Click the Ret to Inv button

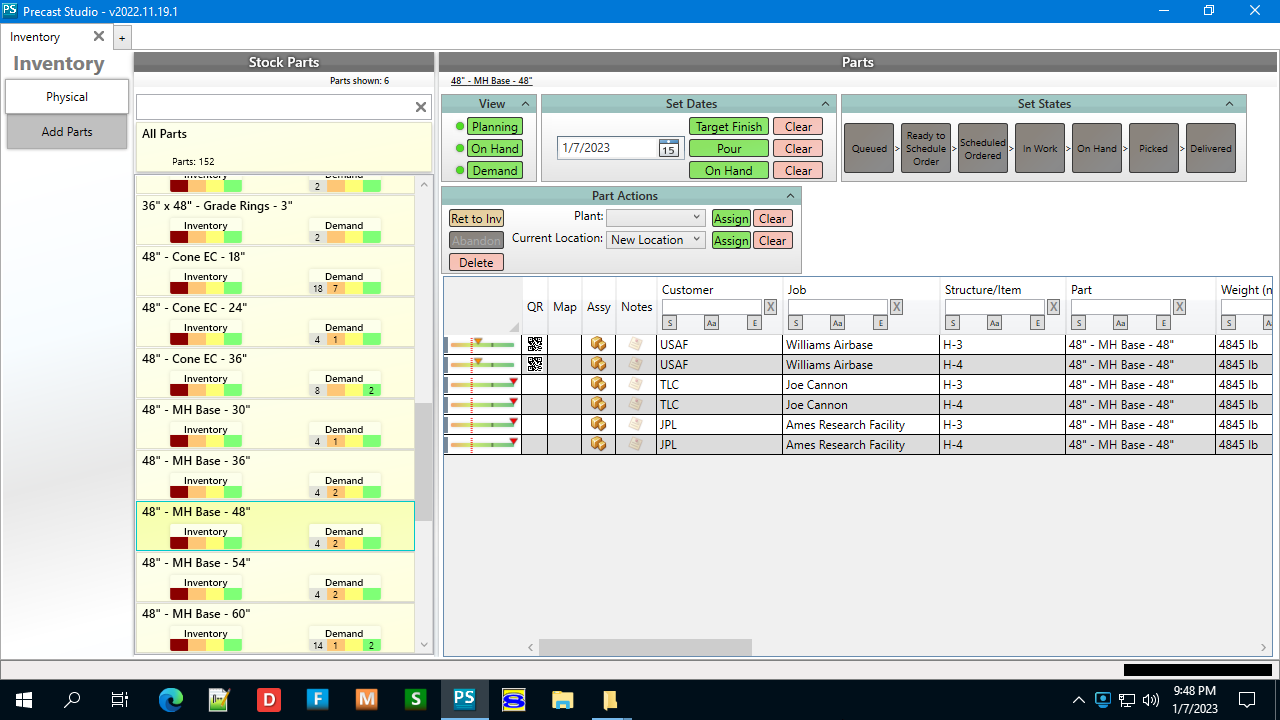[x=476, y=219]
